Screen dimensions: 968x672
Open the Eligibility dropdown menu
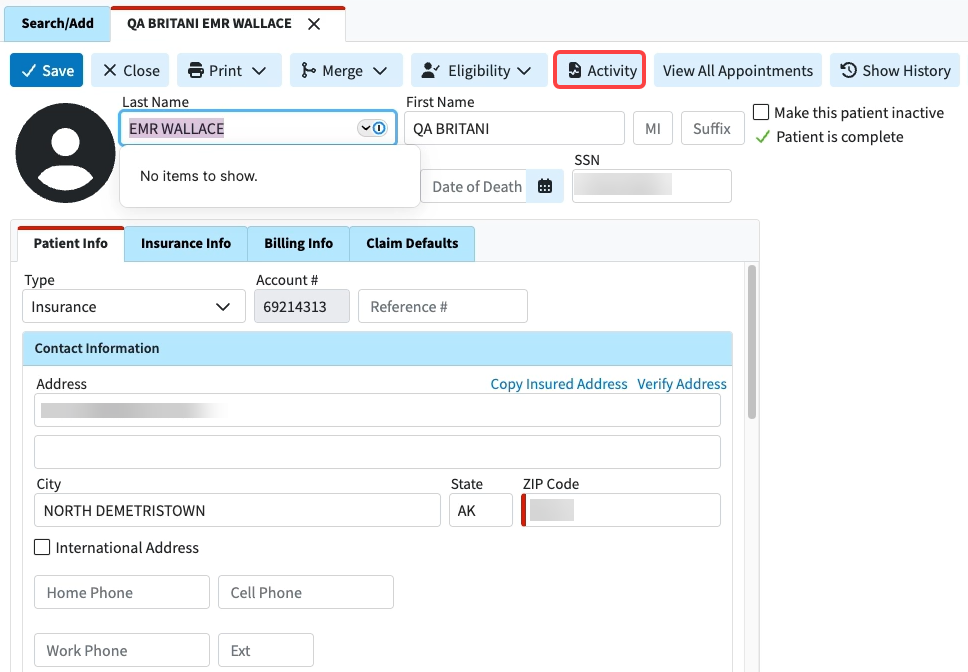(478, 70)
